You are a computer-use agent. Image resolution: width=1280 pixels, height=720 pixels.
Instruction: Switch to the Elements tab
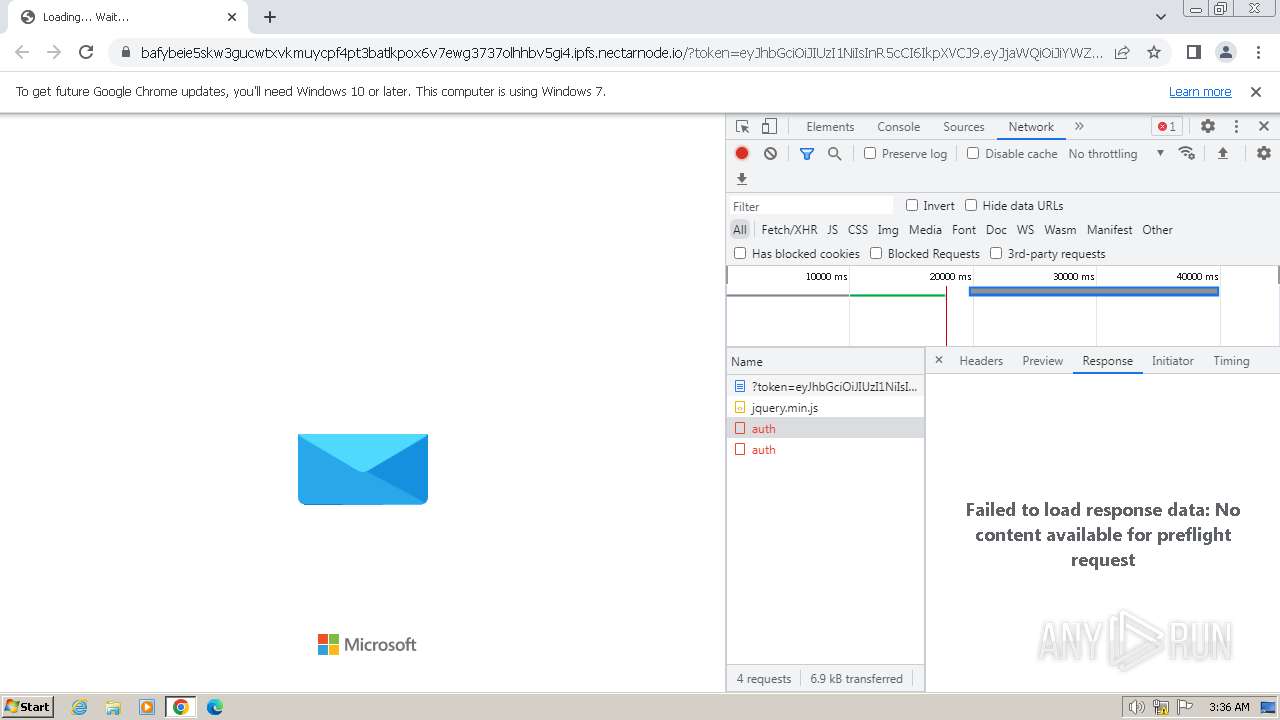830,127
